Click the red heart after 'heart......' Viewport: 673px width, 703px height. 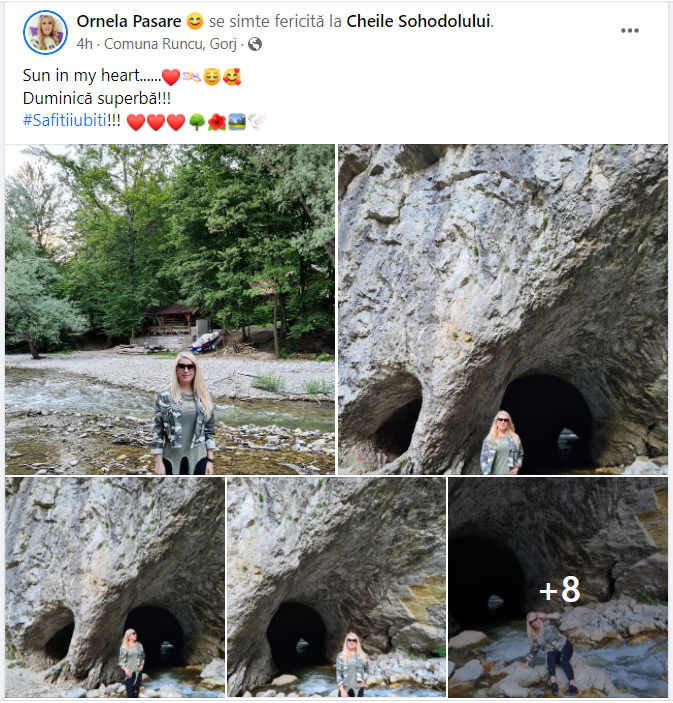click(171, 77)
